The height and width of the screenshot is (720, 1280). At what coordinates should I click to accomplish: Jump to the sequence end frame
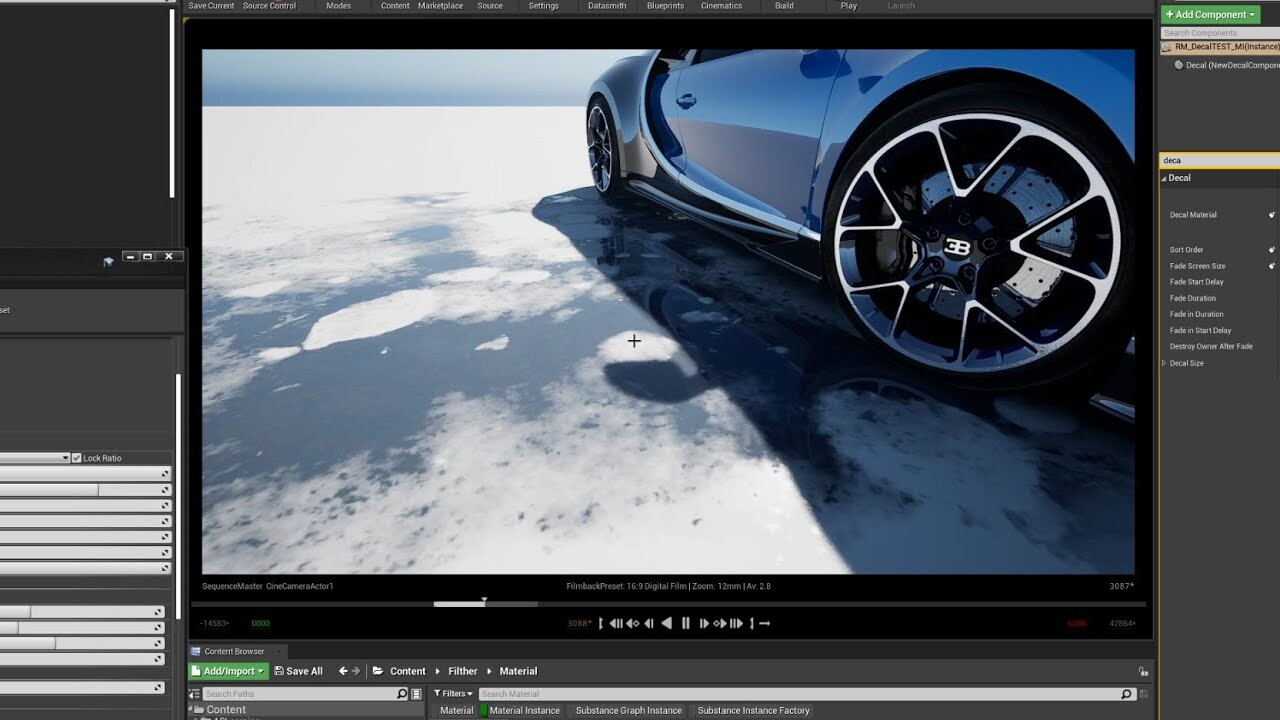click(735, 623)
